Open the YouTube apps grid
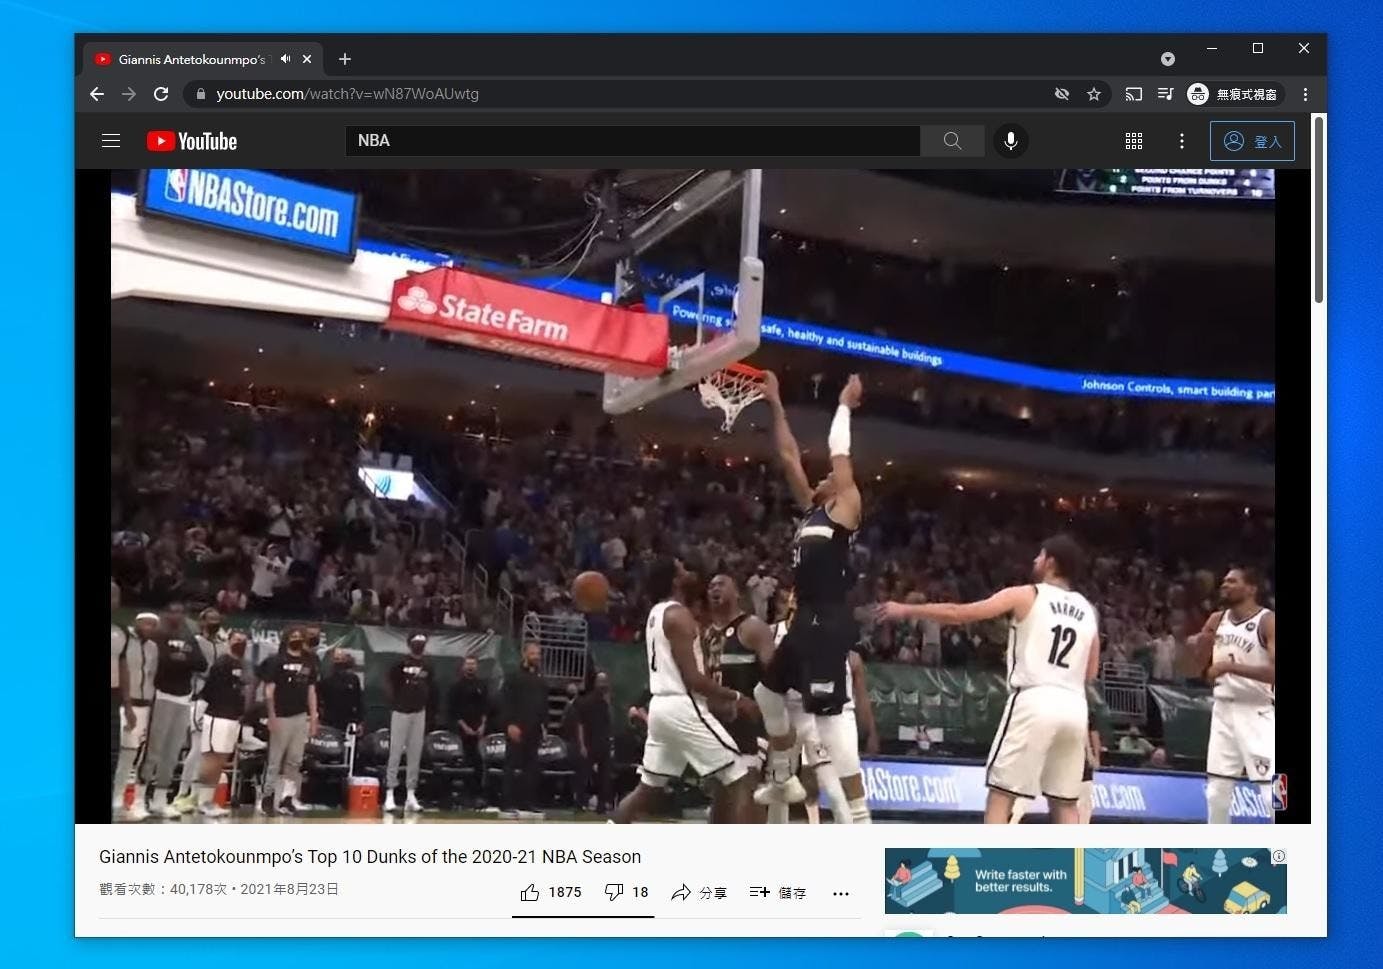 1133,141
